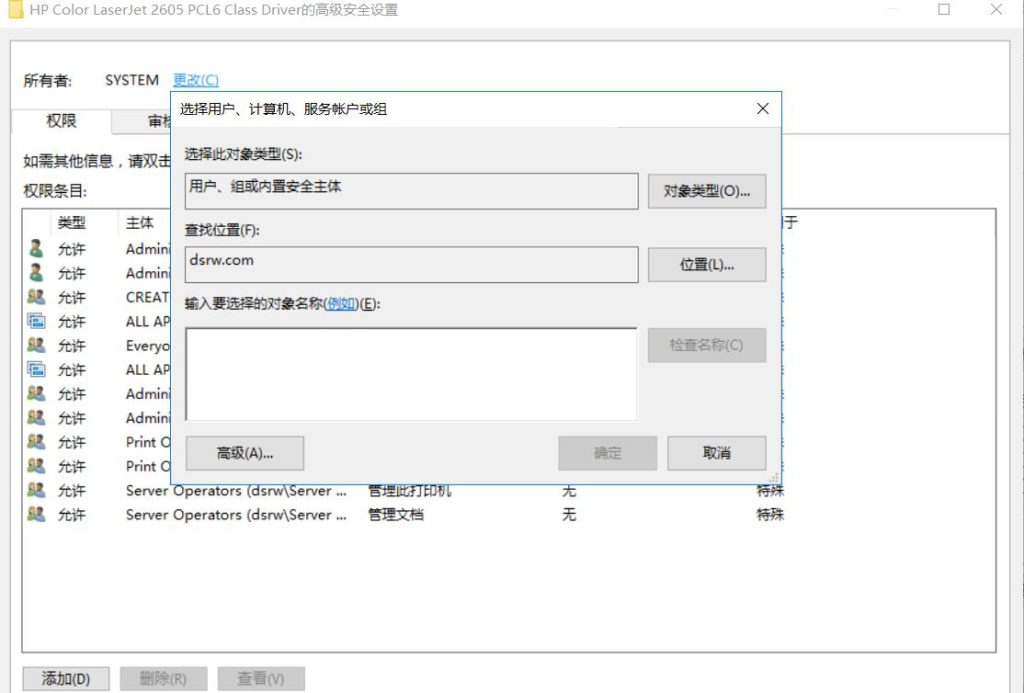Click the greyed 删除(R) button
This screenshot has height=693, width=1024.
point(163,679)
